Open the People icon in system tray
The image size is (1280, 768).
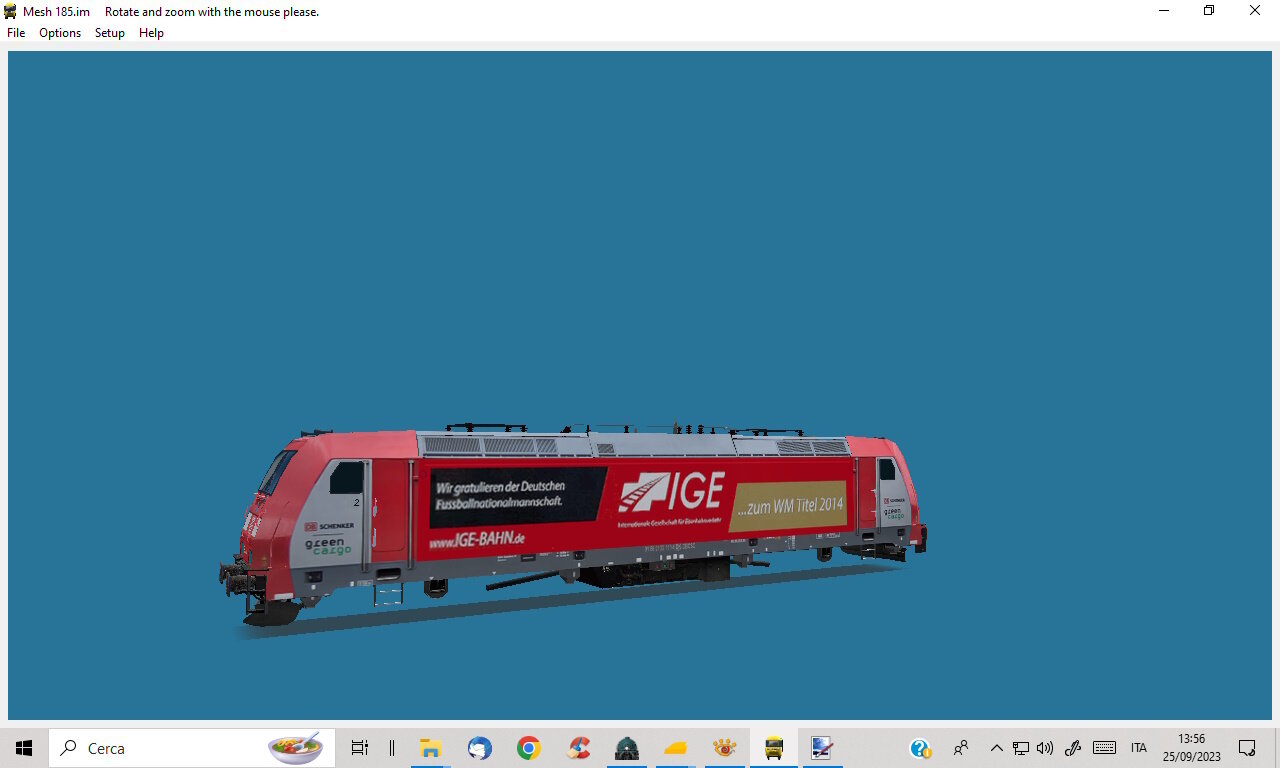click(x=961, y=748)
